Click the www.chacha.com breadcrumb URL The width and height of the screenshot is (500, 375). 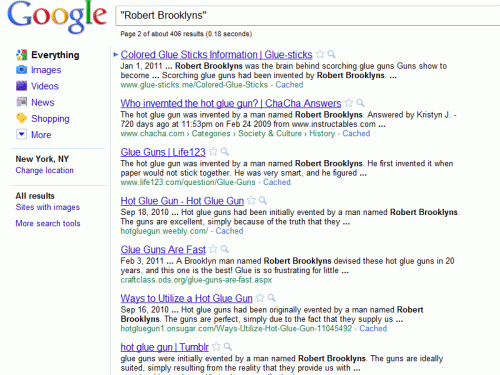pos(152,134)
